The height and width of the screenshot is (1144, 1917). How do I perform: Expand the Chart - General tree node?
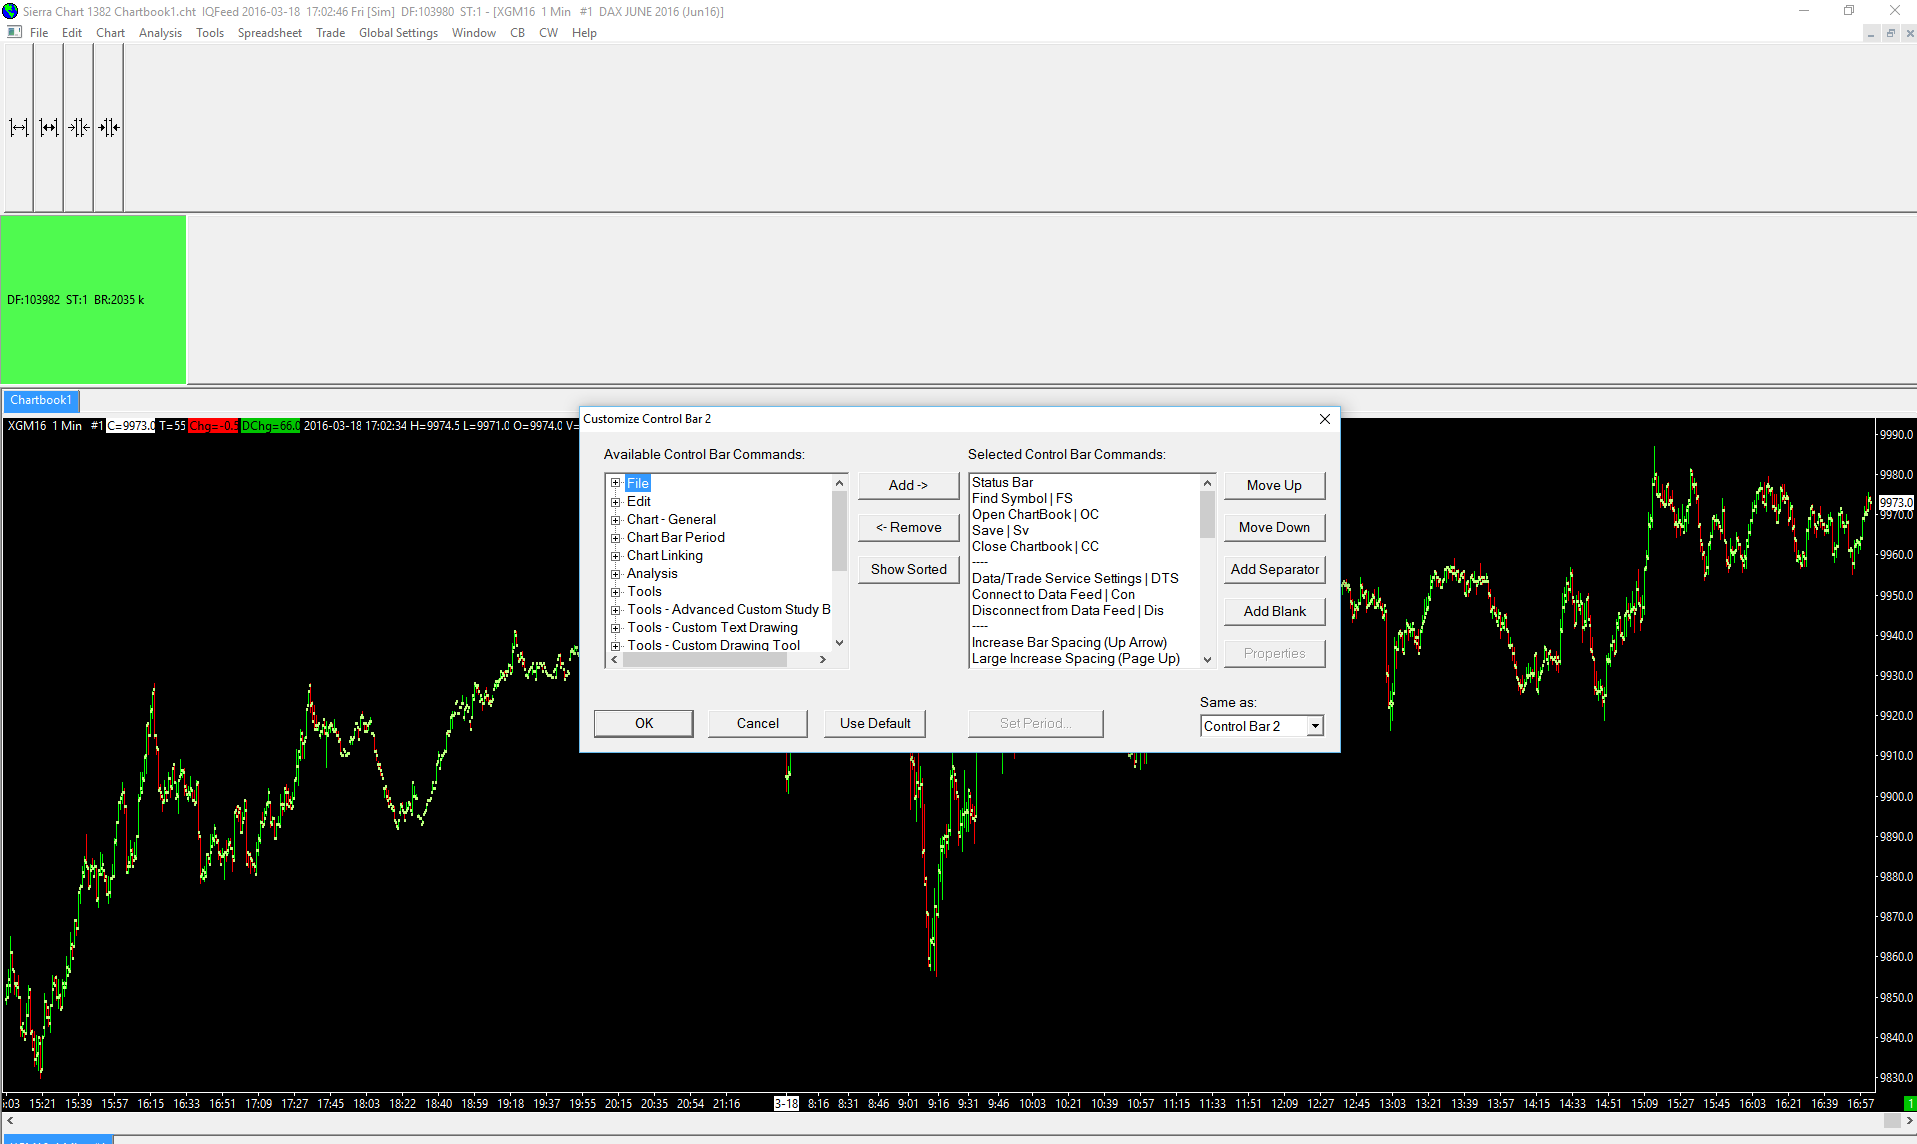pos(616,519)
